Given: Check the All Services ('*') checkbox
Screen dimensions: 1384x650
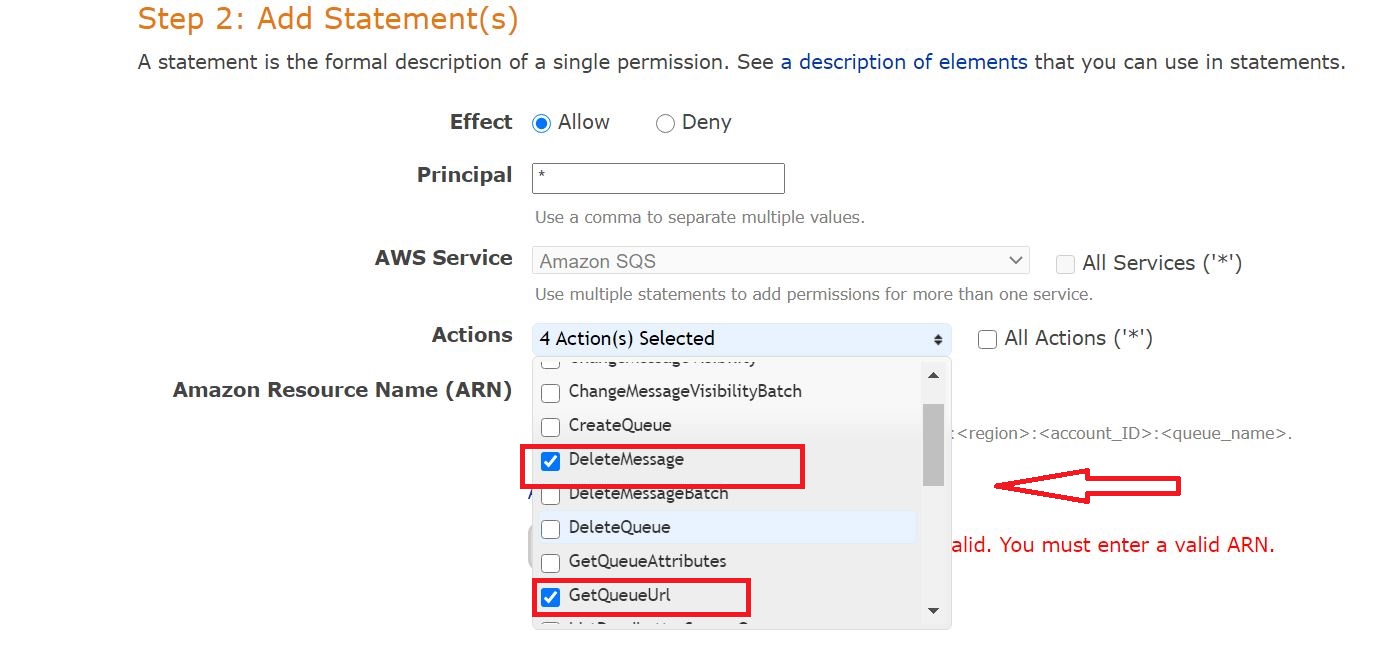Looking at the screenshot, I should pyautogui.click(x=1065, y=264).
